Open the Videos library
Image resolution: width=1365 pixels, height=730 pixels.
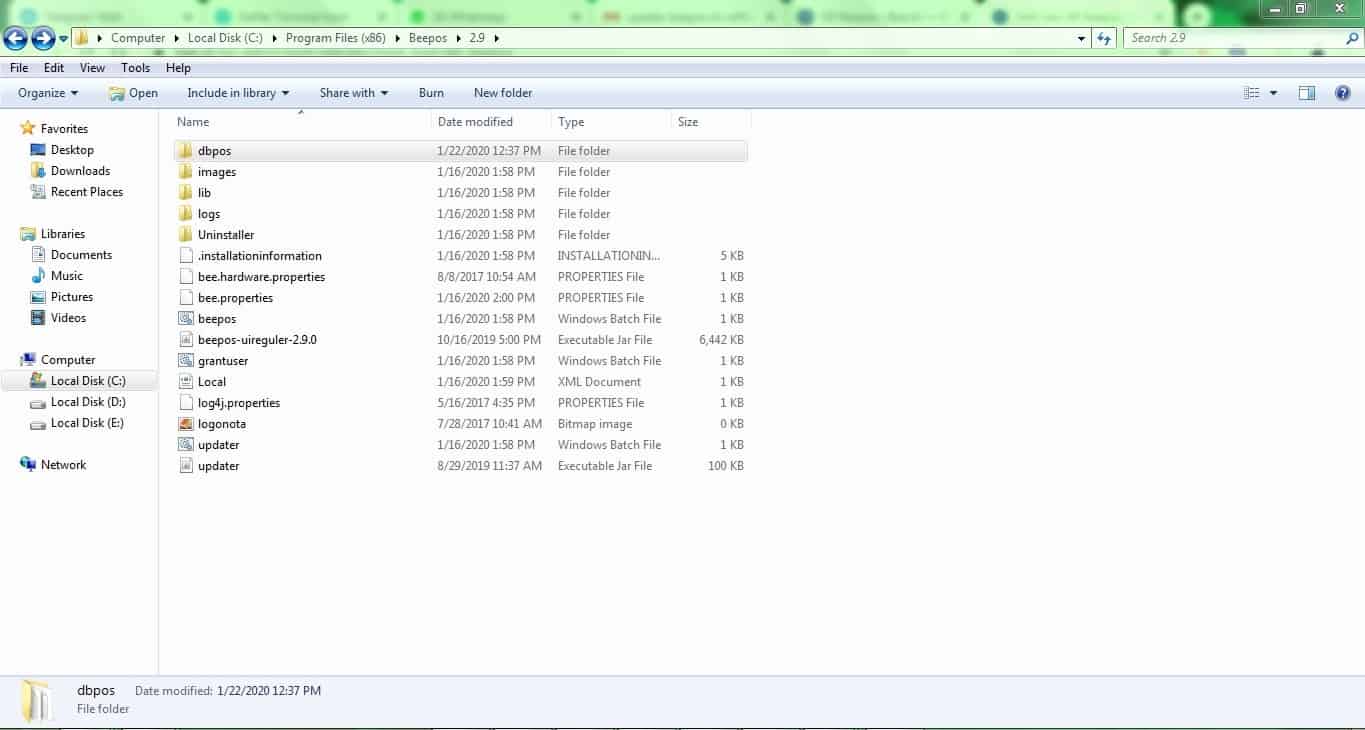(x=68, y=318)
